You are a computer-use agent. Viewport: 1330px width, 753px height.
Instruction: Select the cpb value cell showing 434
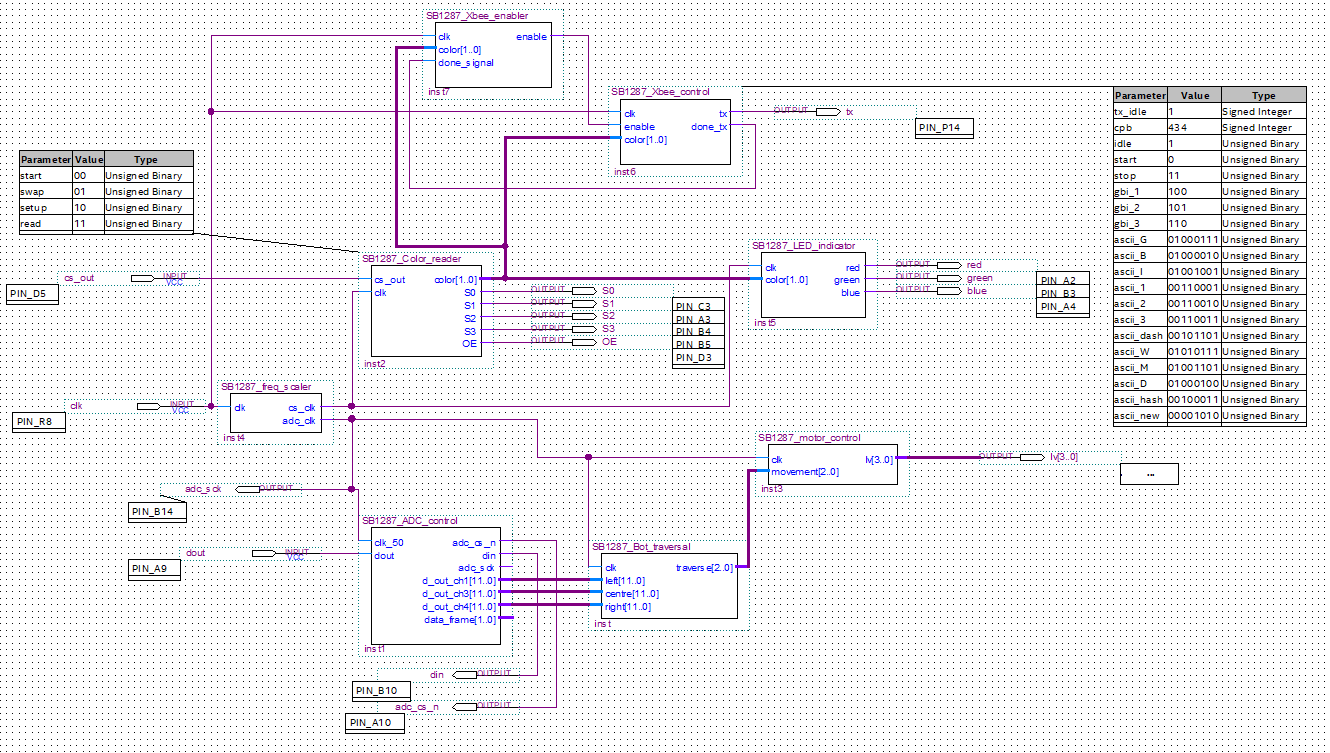click(x=1195, y=127)
